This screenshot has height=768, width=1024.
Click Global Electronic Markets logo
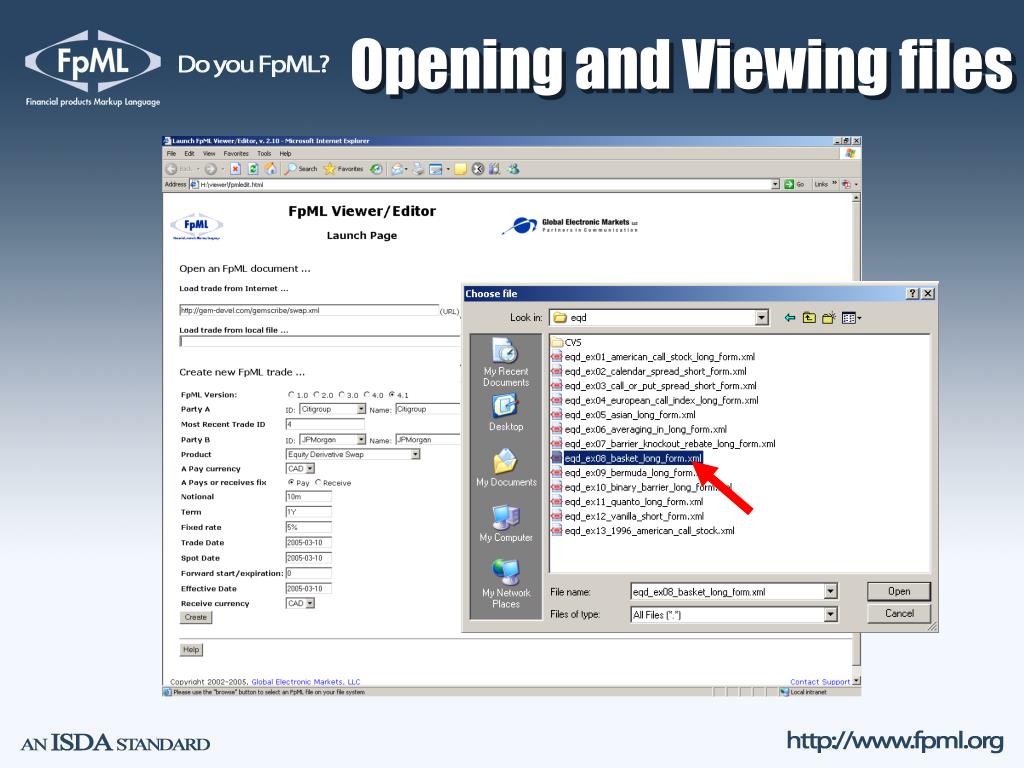(570, 225)
